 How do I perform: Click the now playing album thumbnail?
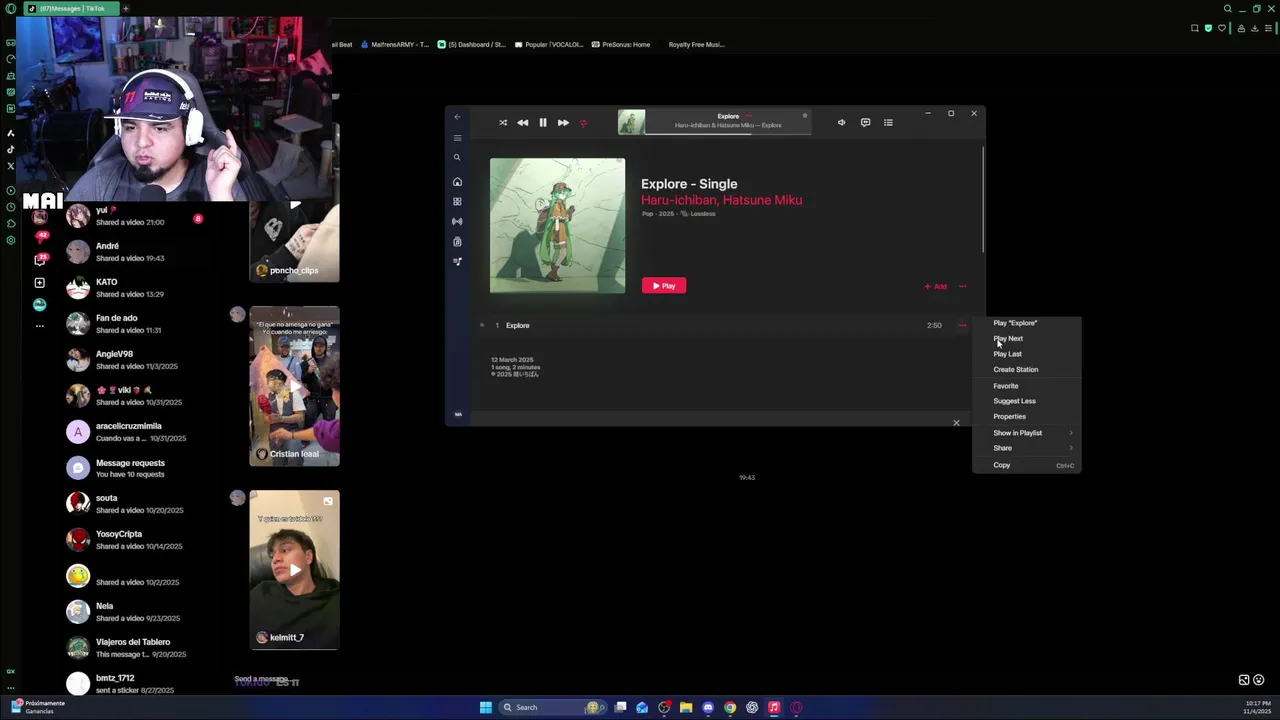[x=631, y=122]
